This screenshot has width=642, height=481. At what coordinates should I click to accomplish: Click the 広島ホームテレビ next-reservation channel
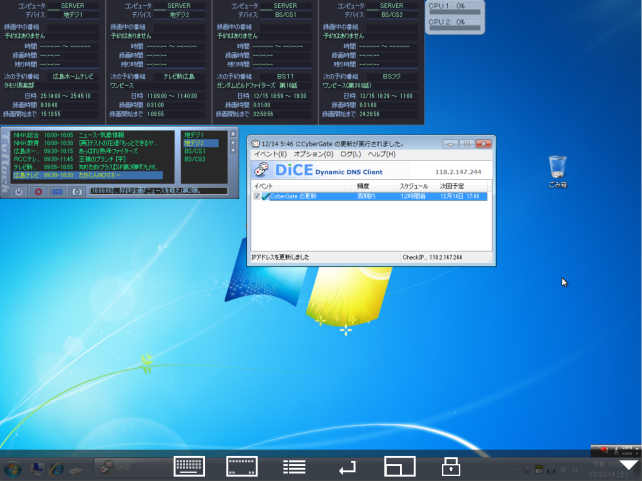tap(73, 77)
